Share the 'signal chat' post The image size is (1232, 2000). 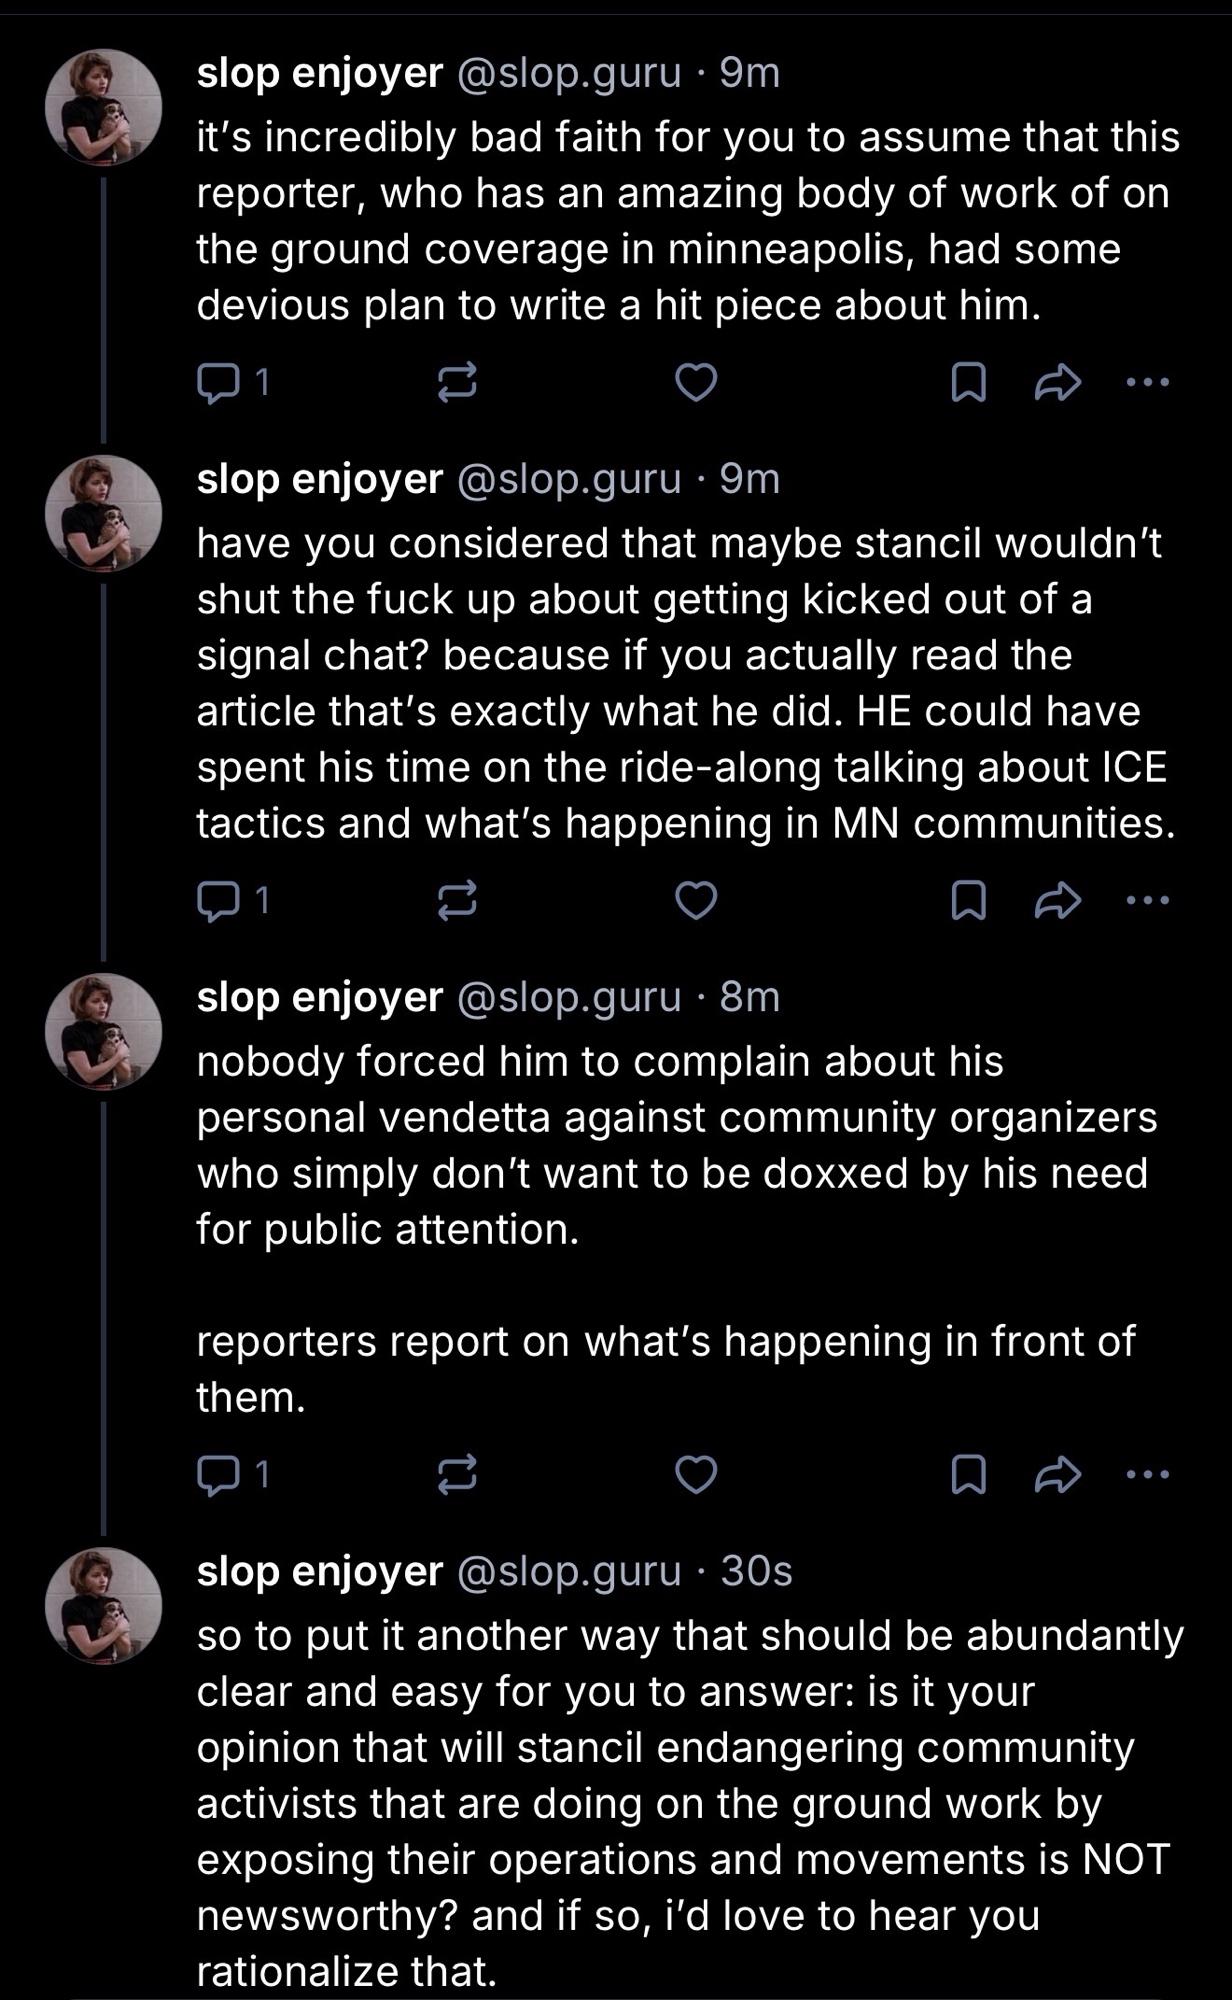point(1058,901)
